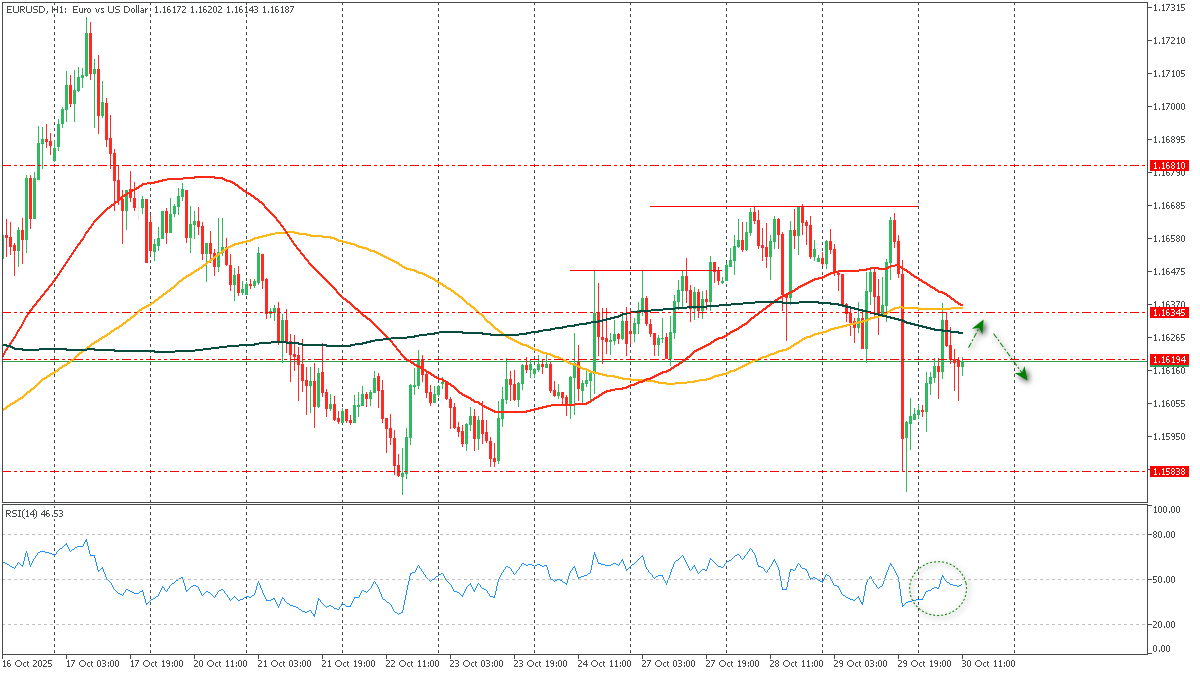Click the 1.16810 price level label
The width and height of the screenshot is (1200, 675).
pos(1169,165)
